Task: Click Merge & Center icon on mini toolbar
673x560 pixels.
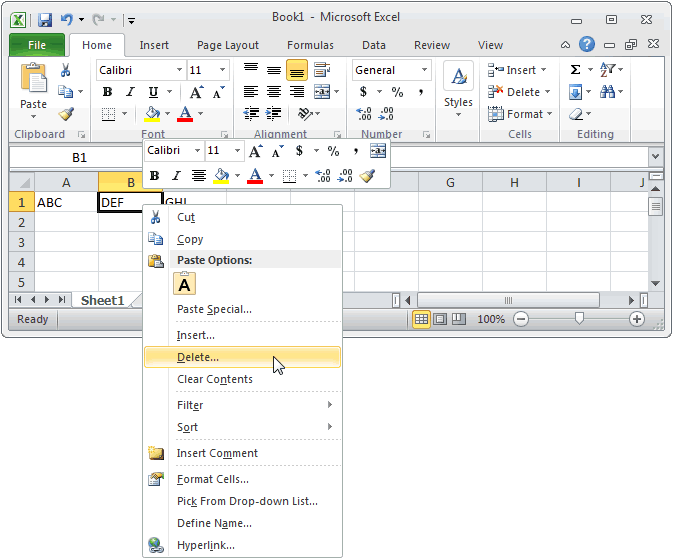Action: coord(378,151)
